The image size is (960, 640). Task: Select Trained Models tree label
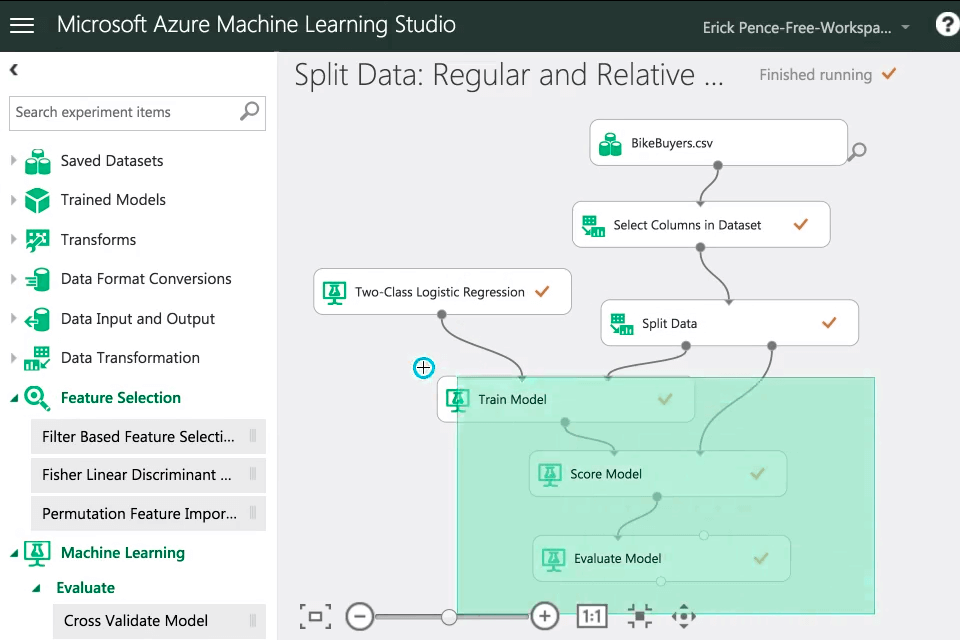[113, 200]
